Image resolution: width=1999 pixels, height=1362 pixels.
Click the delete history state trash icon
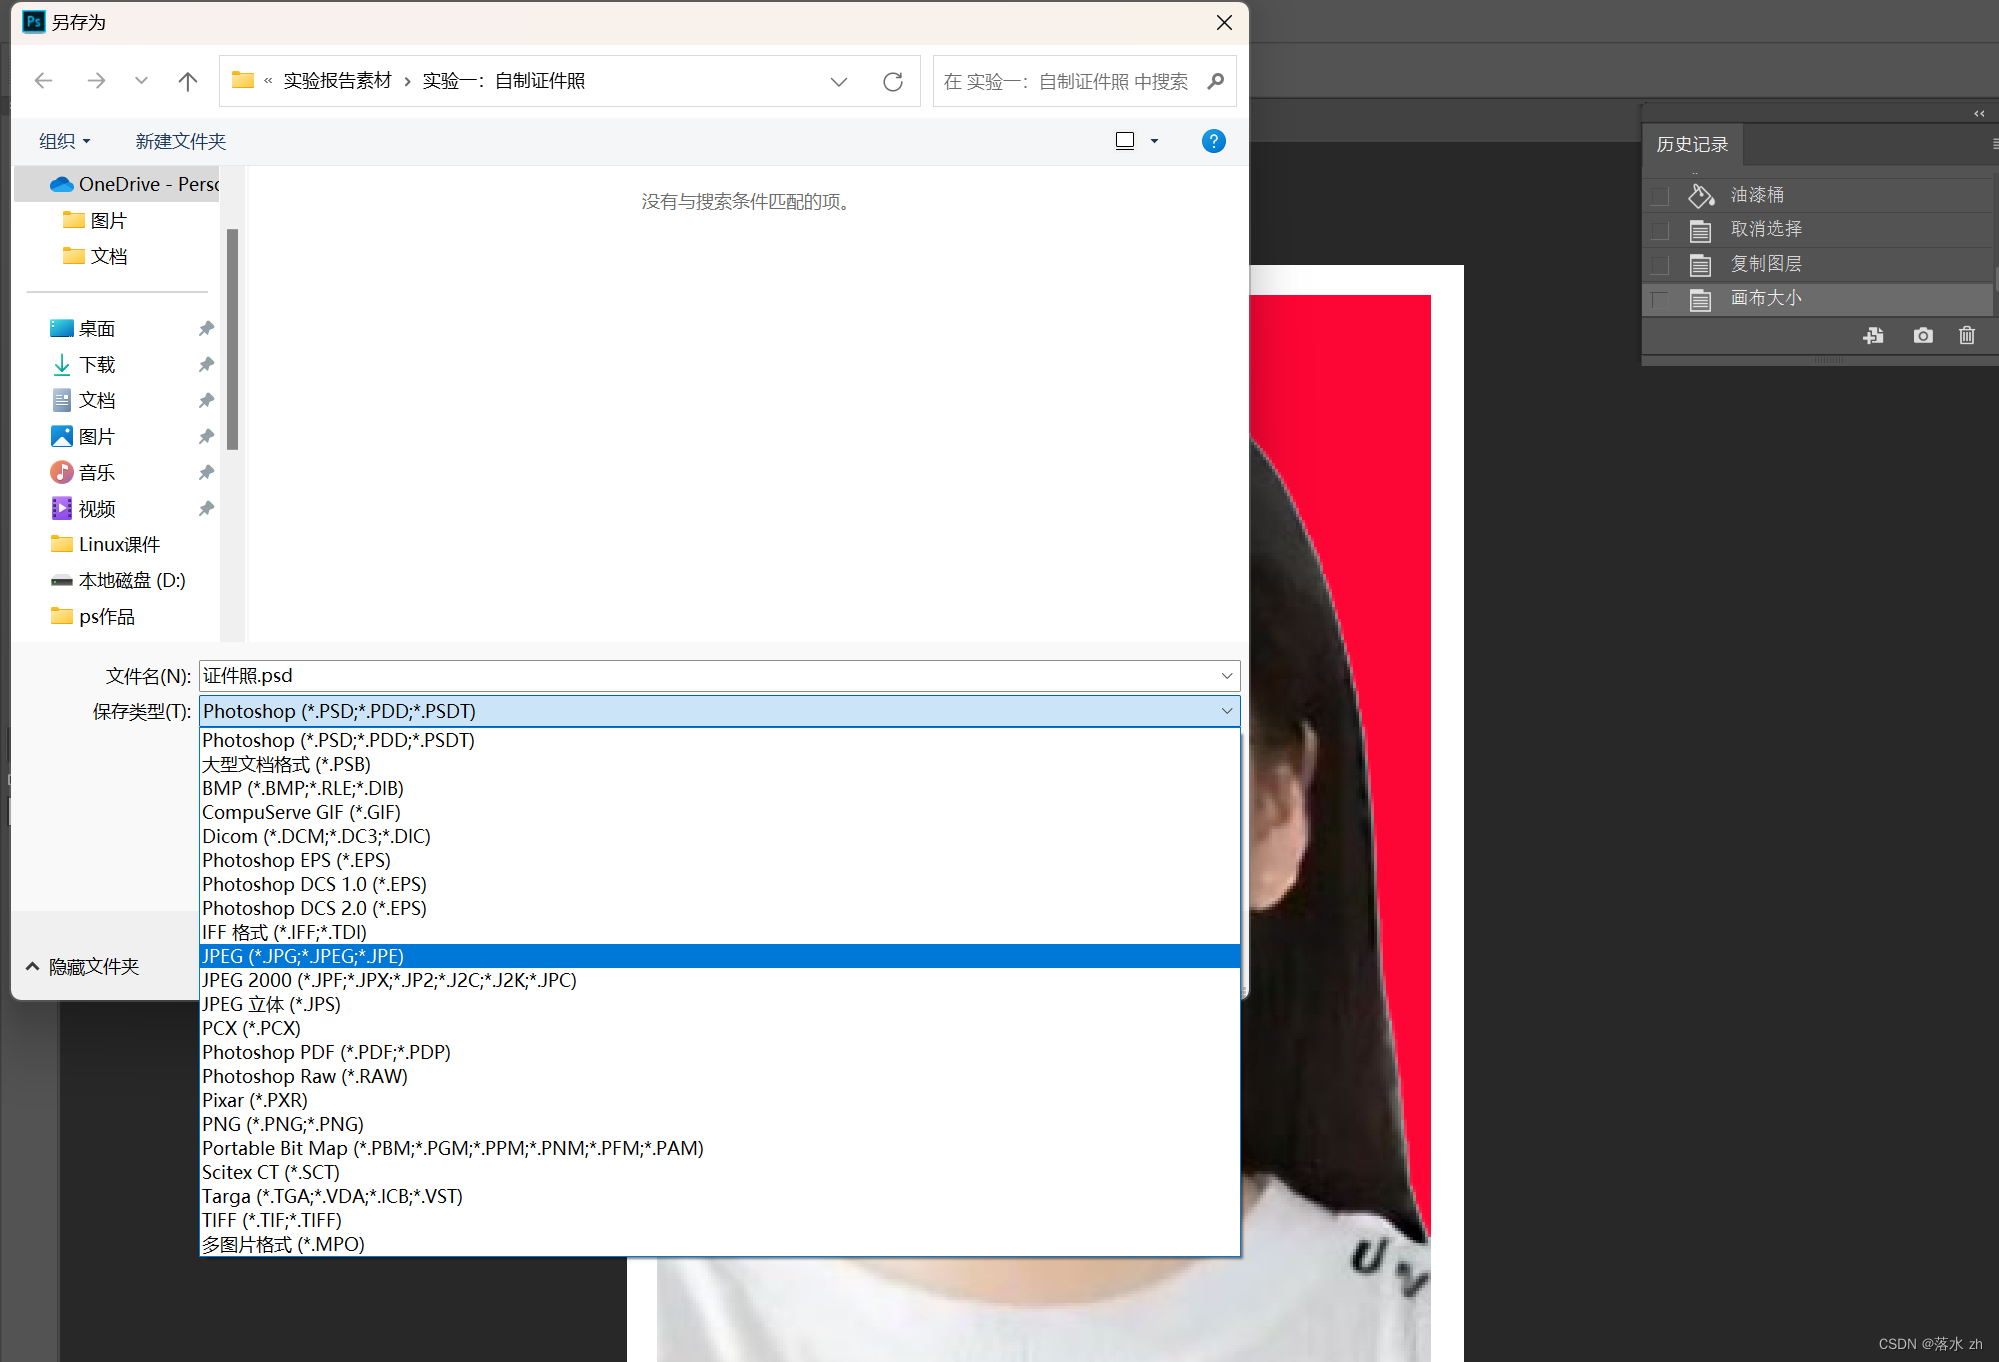1966,336
